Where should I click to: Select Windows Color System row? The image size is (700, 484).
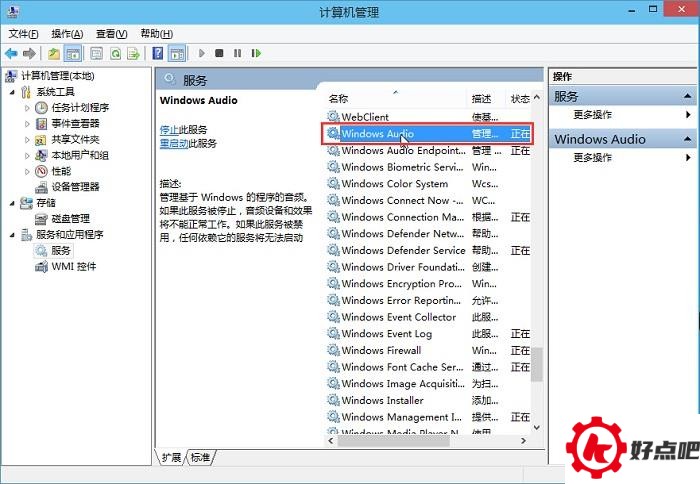429,184
